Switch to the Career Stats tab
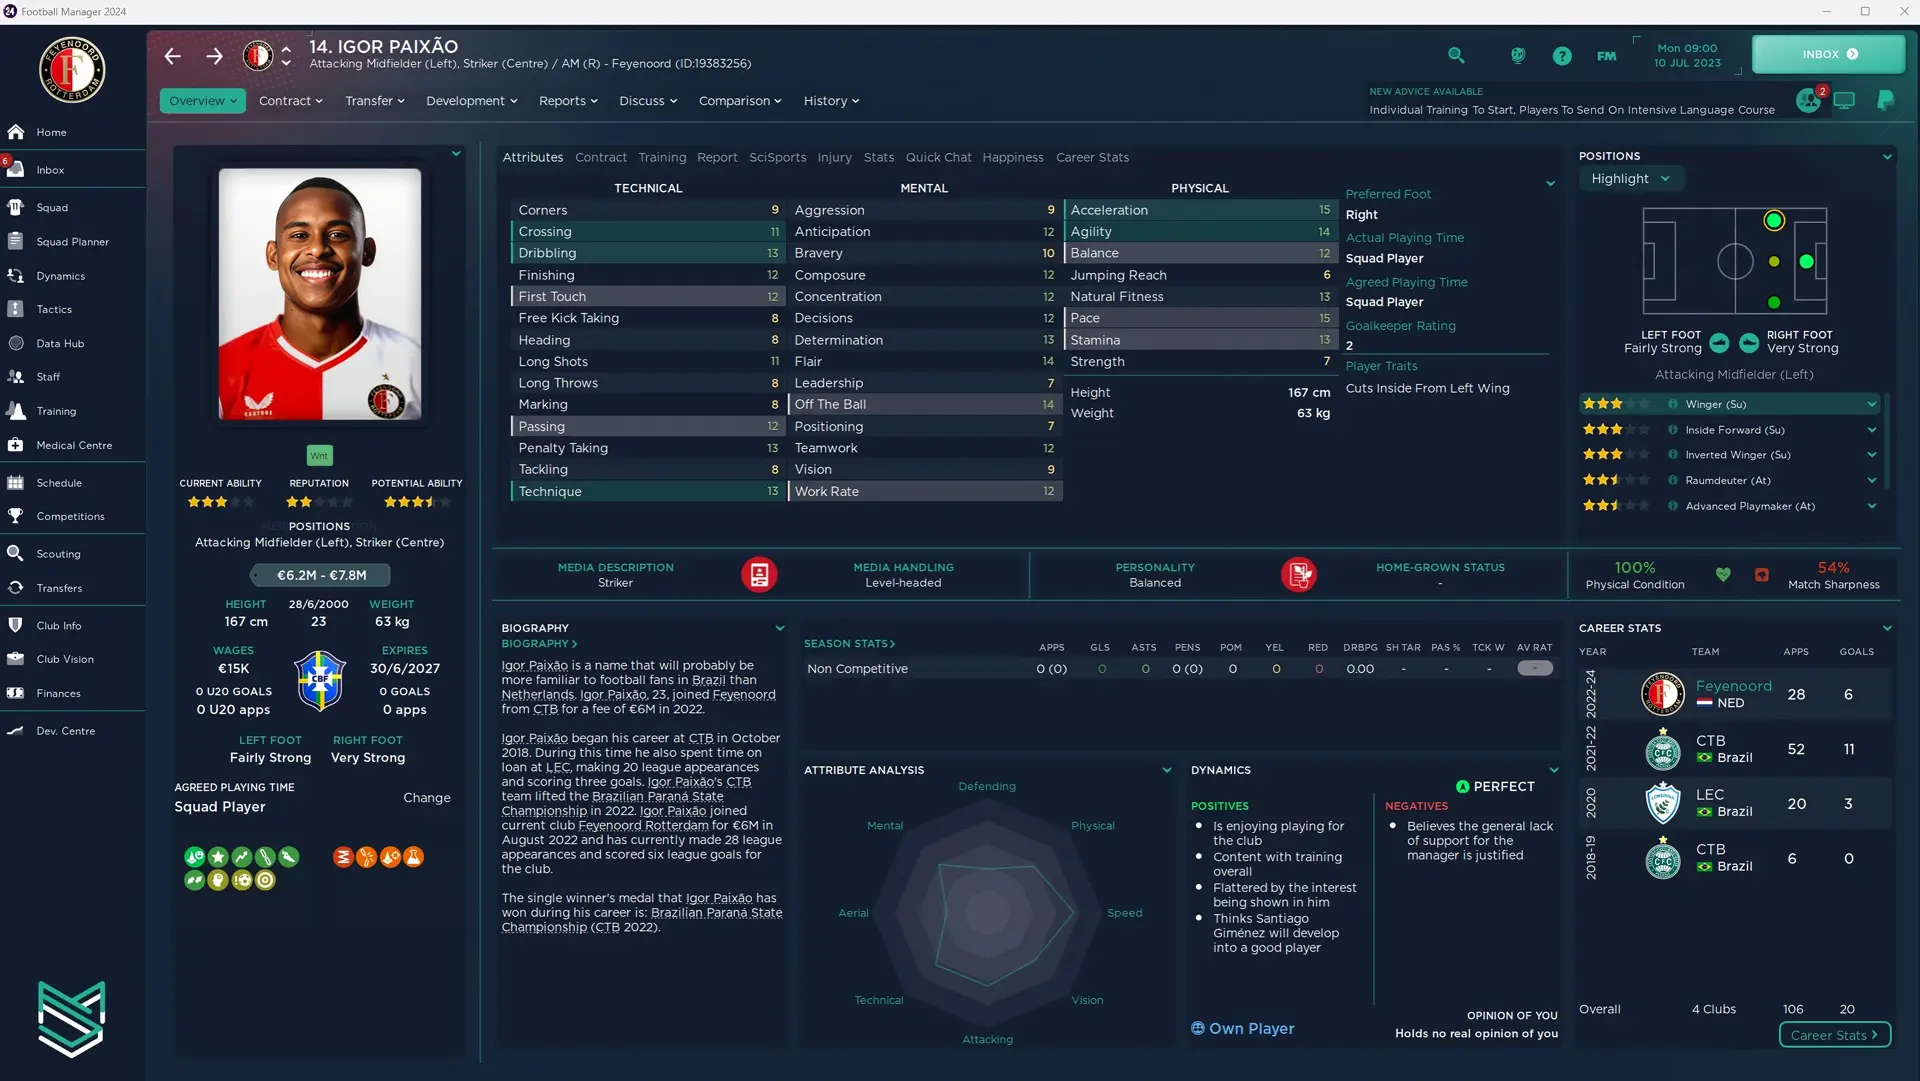Viewport: 1920px width, 1081px height. point(1092,158)
